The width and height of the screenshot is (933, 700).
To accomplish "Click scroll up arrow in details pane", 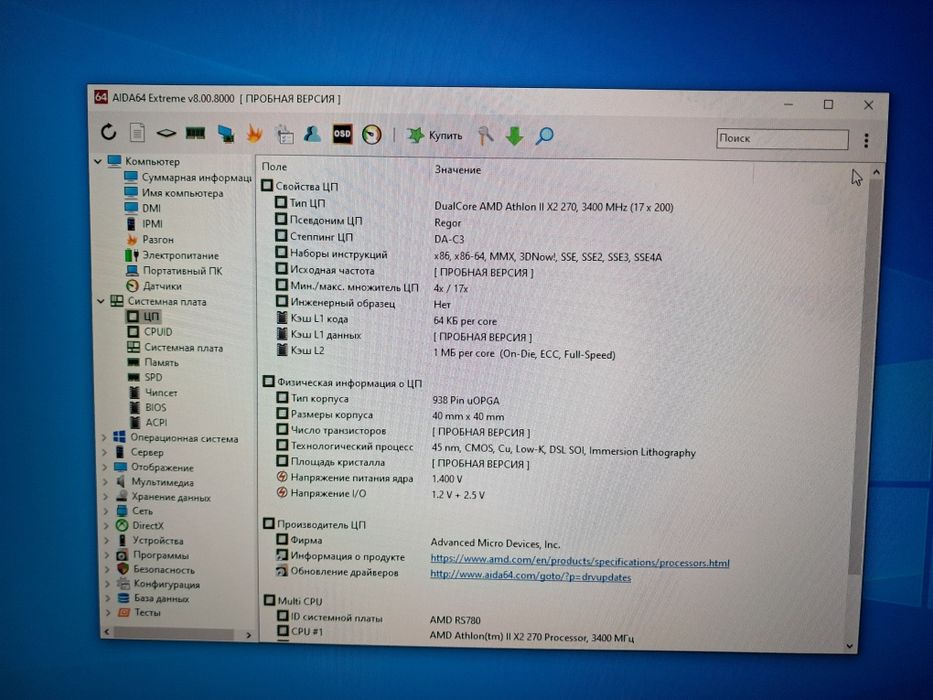I will tap(876, 173).
